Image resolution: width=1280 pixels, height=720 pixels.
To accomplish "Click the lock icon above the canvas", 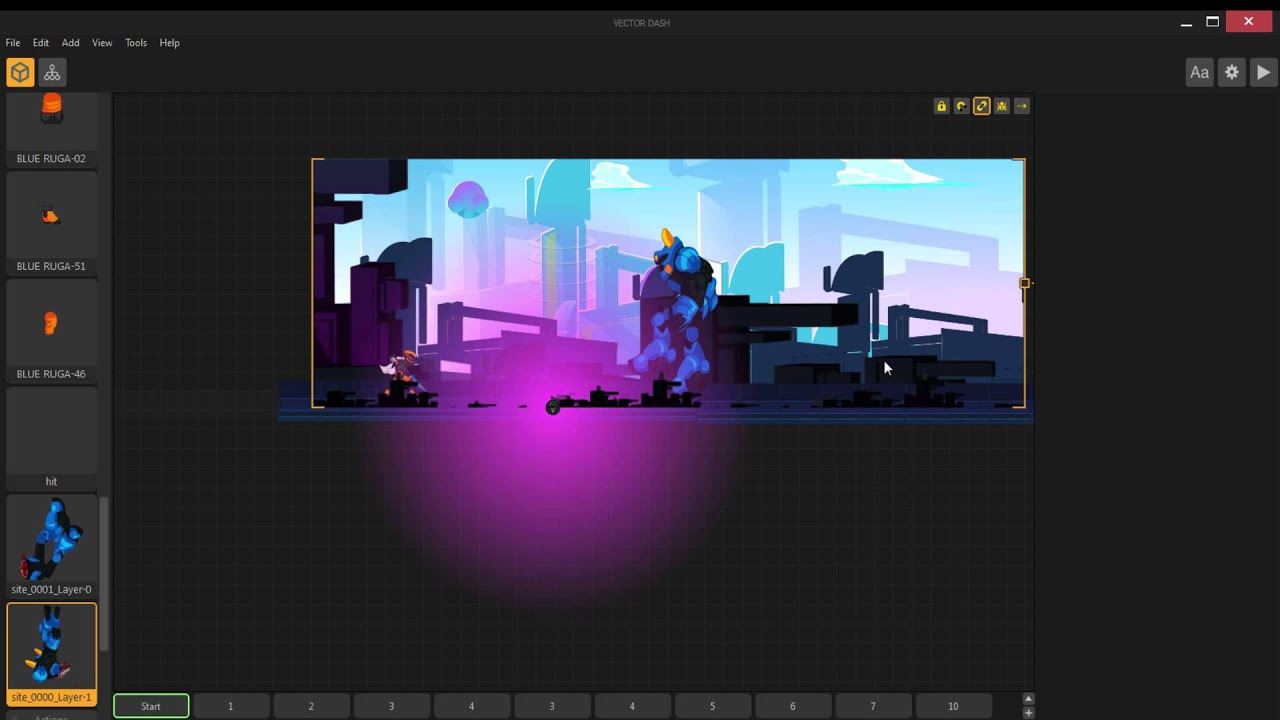I will tap(941, 106).
